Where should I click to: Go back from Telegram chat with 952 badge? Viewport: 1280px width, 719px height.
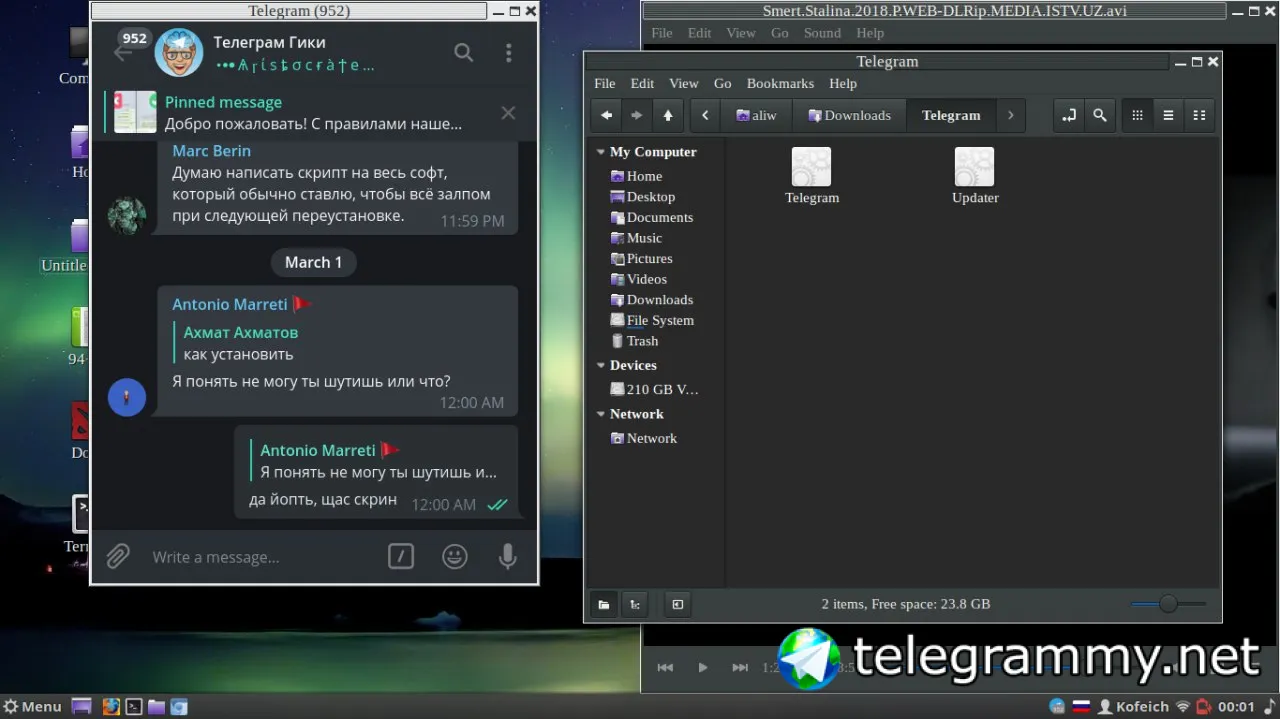click(x=123, y=53)
